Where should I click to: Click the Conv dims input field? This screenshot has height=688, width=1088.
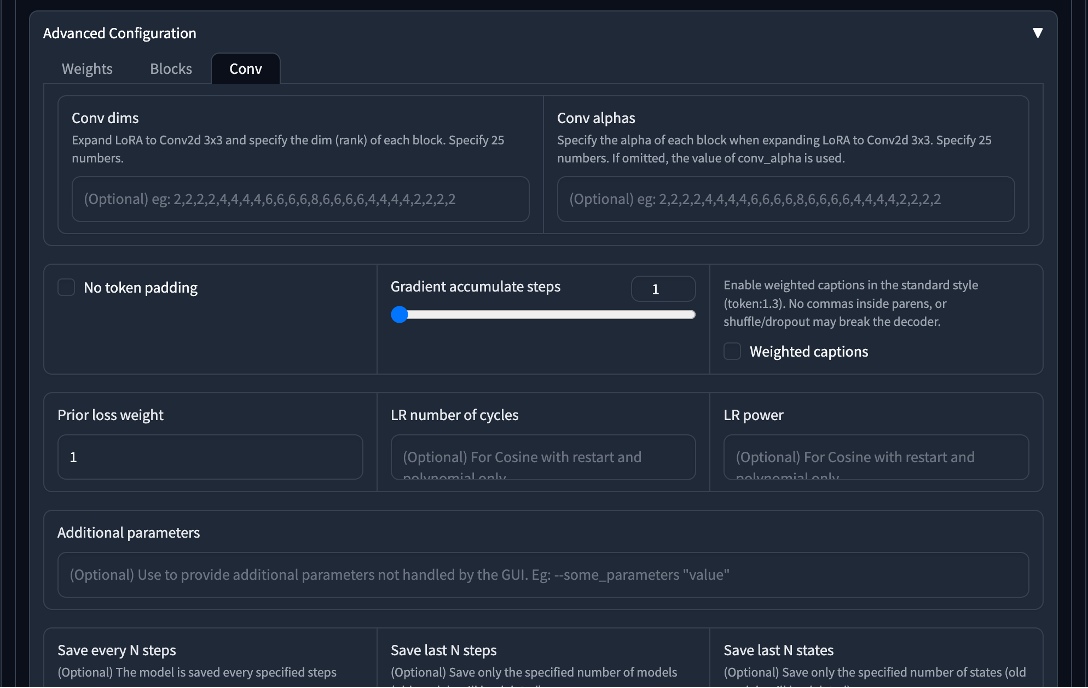pos(300,199)
